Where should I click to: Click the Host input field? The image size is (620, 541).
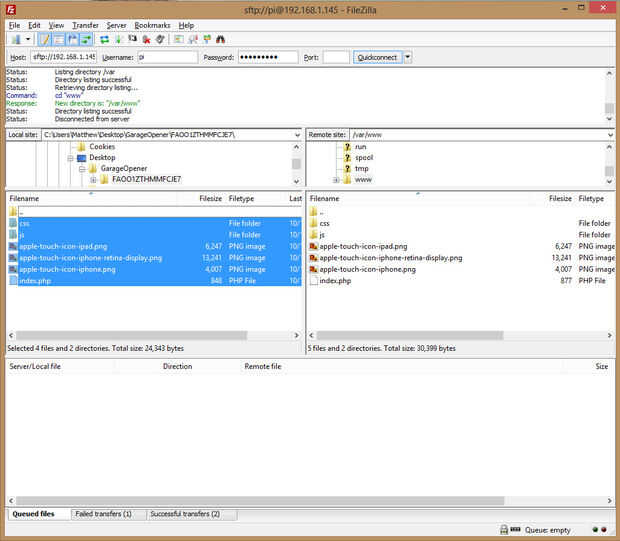(x=64, y=57)
